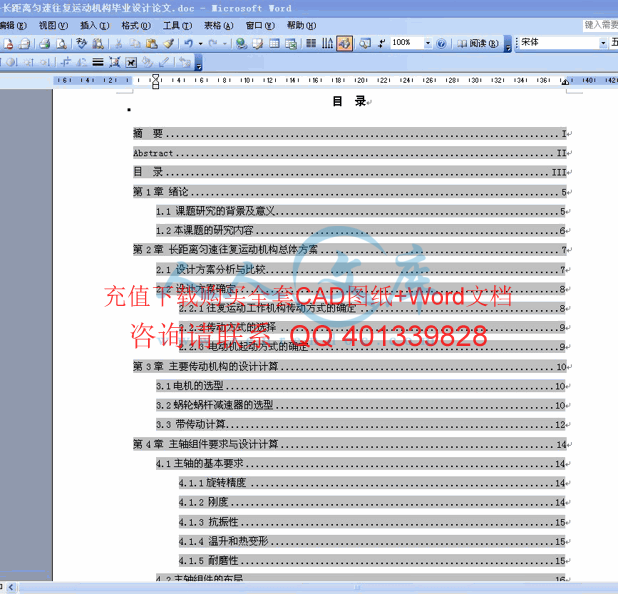618x594 pixels.
Task: Open the 100% zoom dropdown arrow
Action: click(428, 43)
